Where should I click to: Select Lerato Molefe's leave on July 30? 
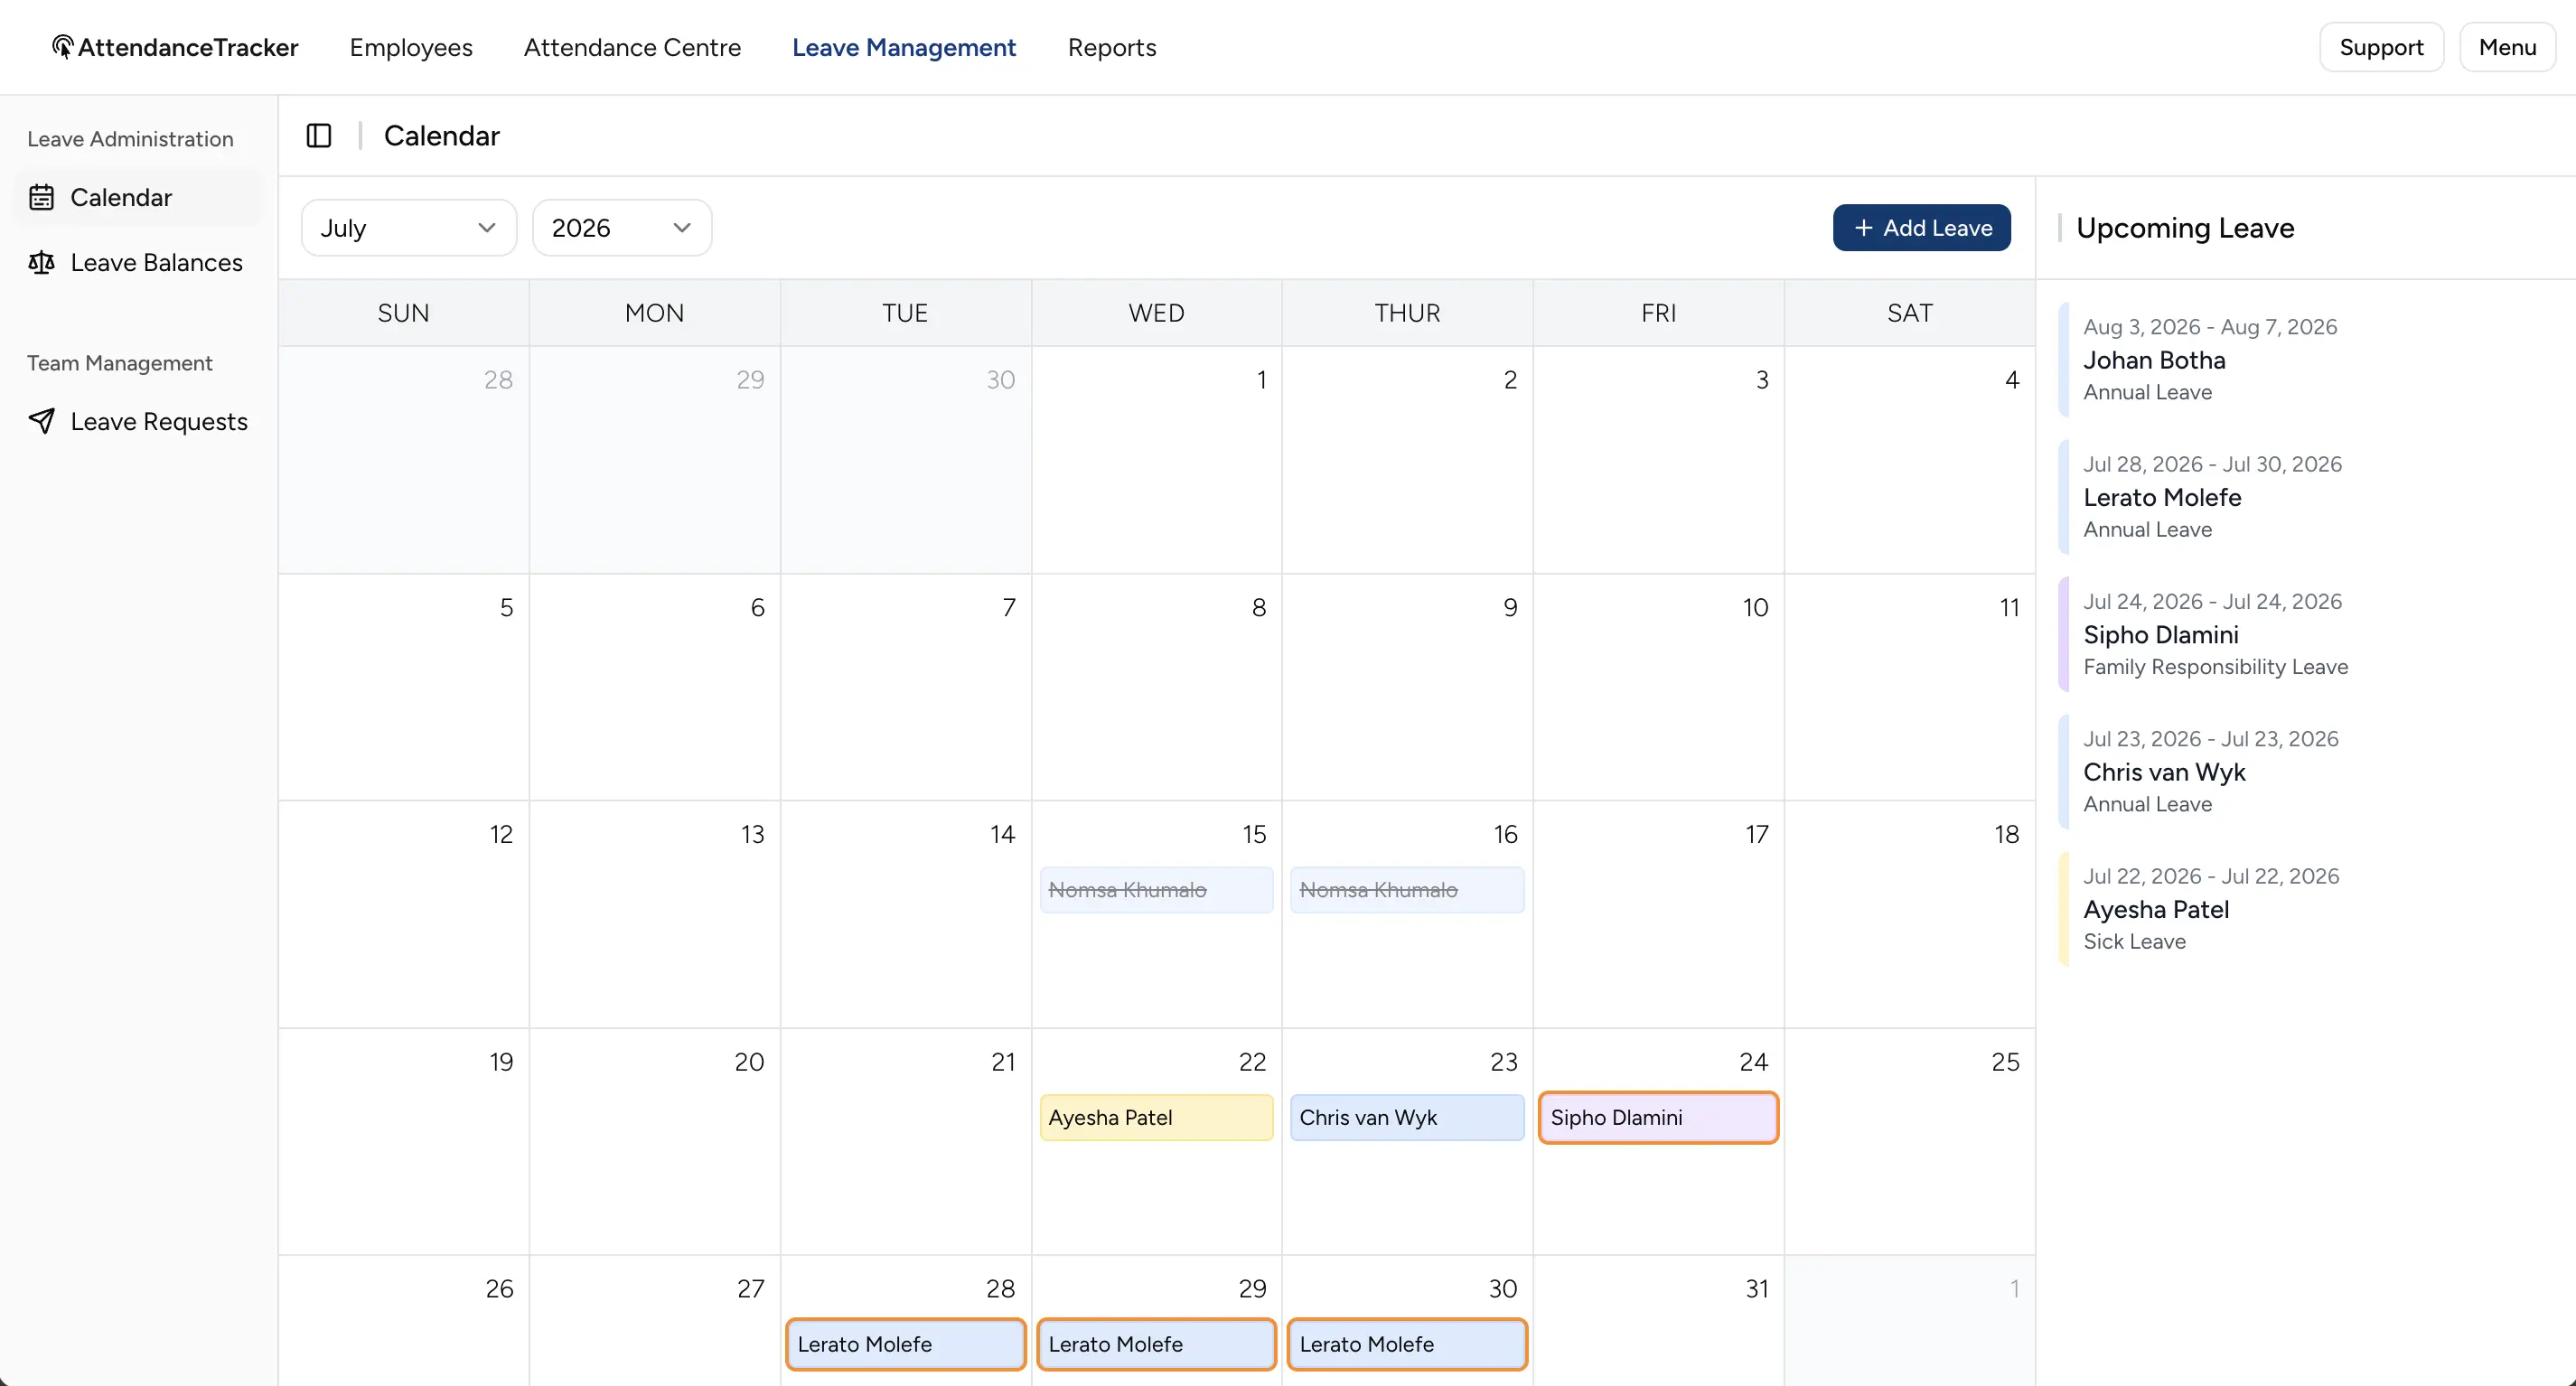click(1407, 1345)
